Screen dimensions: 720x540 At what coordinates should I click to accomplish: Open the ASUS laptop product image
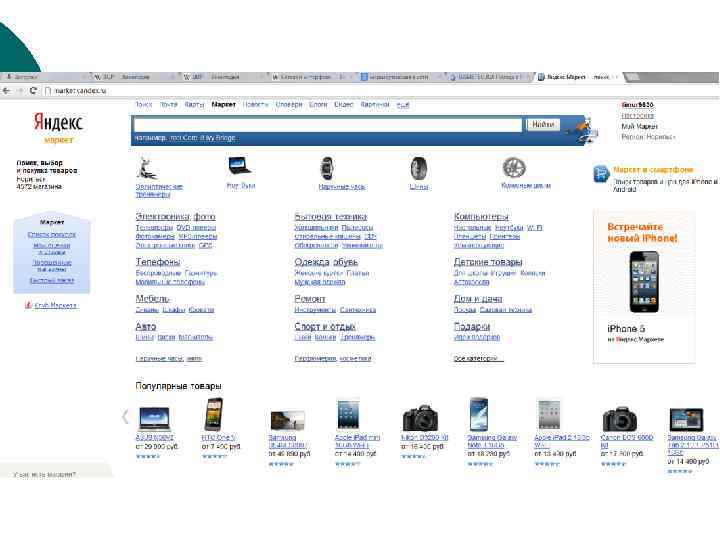(x=154, y=419)
